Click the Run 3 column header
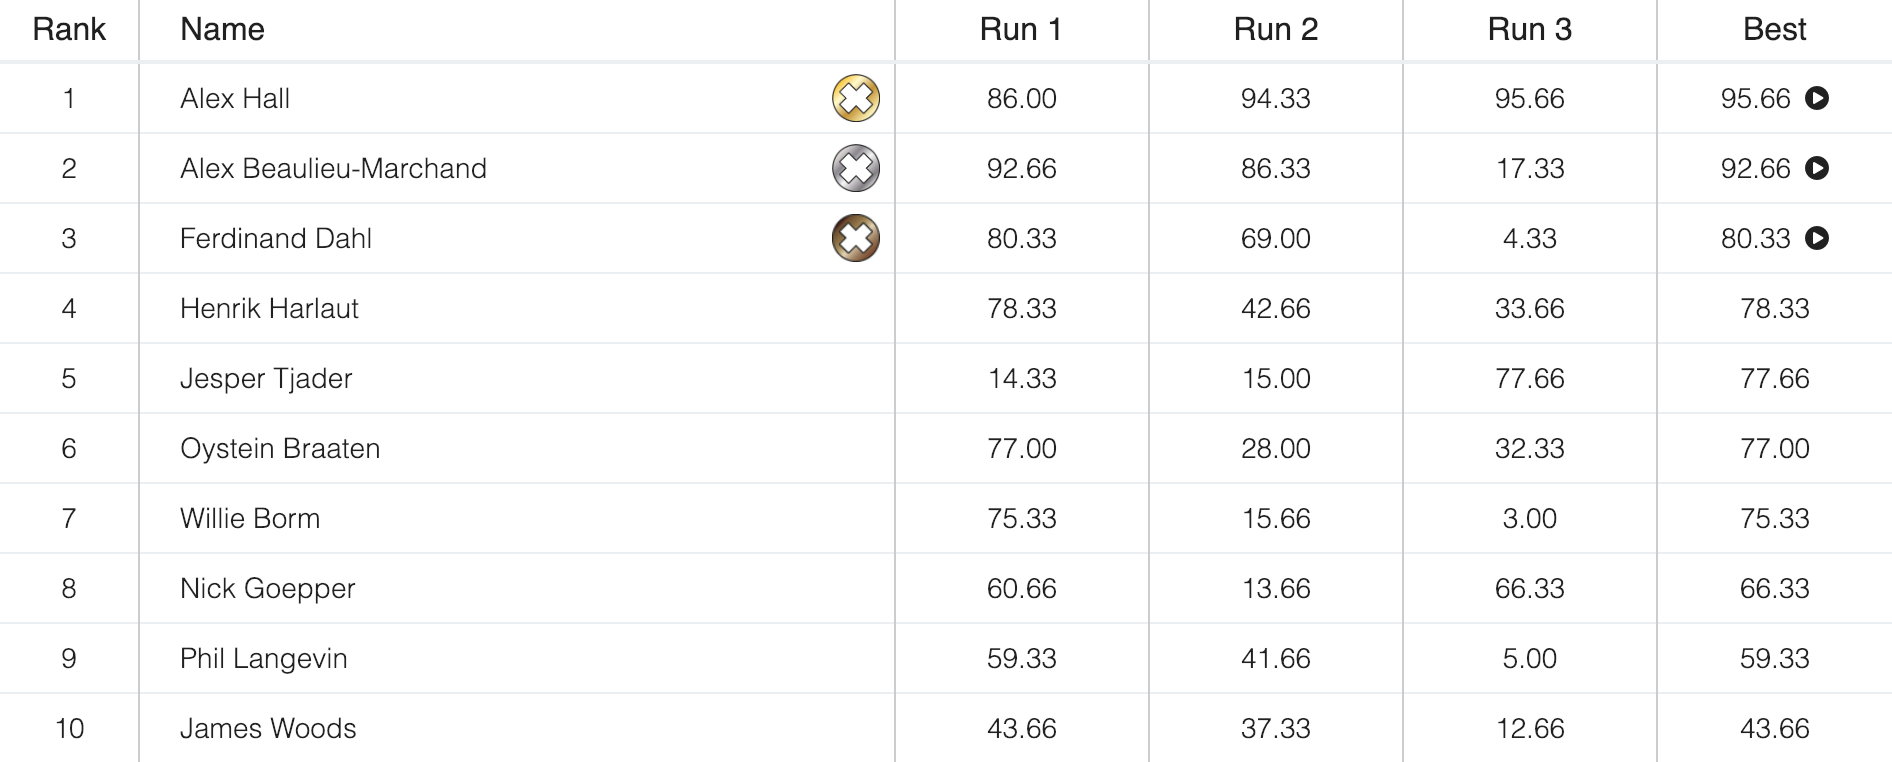This screenshot has width=1892, height=762. [1529, 29]
